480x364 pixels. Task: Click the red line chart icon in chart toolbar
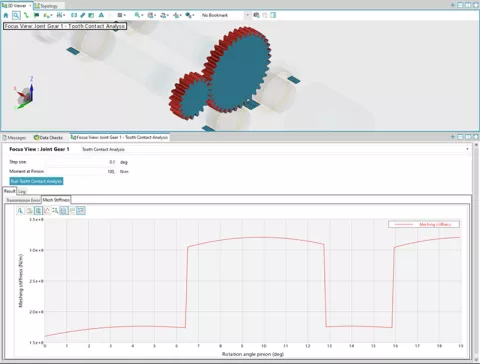(47, 211)
